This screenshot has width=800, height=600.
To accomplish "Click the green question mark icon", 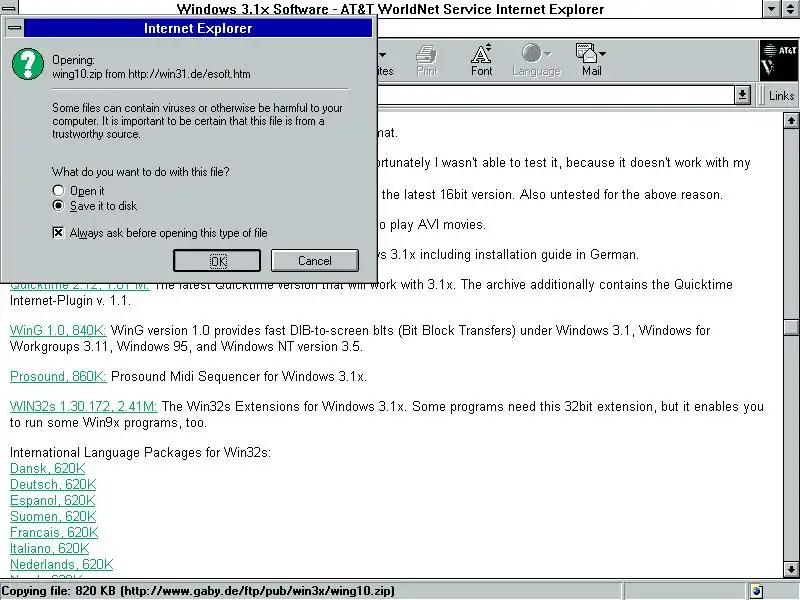I will [x=28, y=64].
